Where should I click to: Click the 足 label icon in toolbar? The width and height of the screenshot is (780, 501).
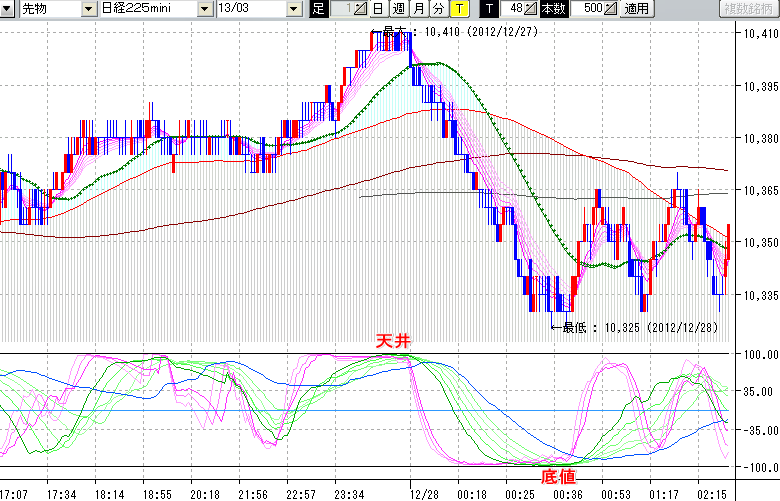(319, 9)
